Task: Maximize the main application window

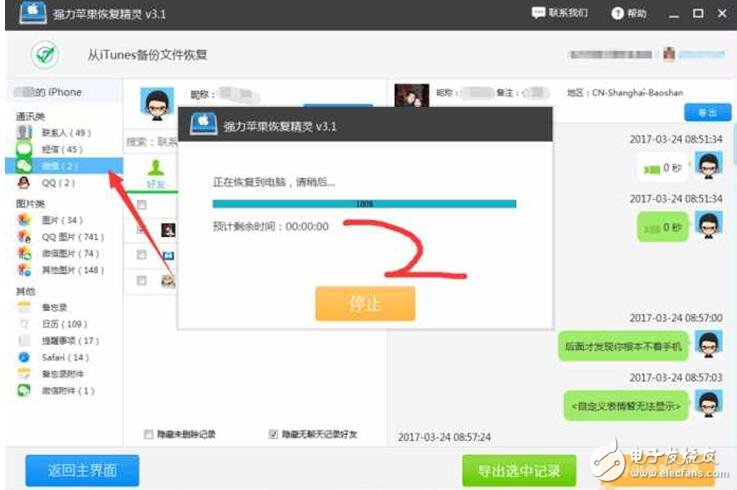Action: pos(698,13)
